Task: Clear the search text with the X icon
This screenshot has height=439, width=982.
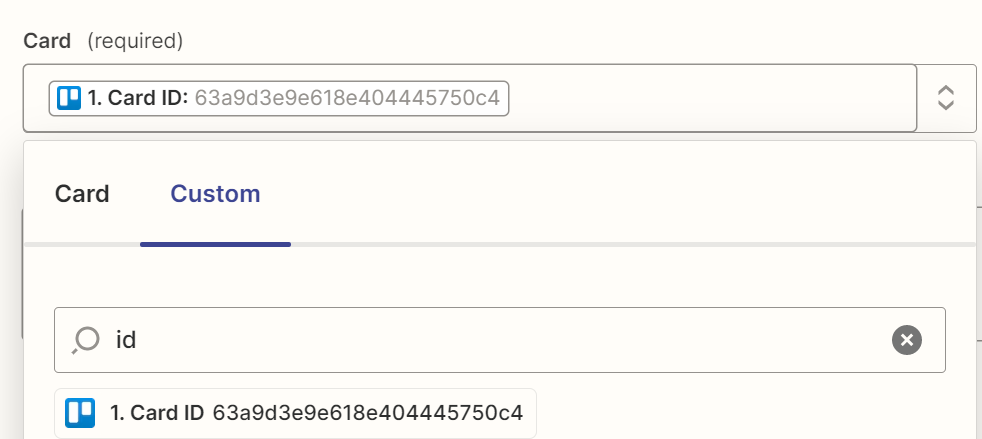Action: click(907, 340)
